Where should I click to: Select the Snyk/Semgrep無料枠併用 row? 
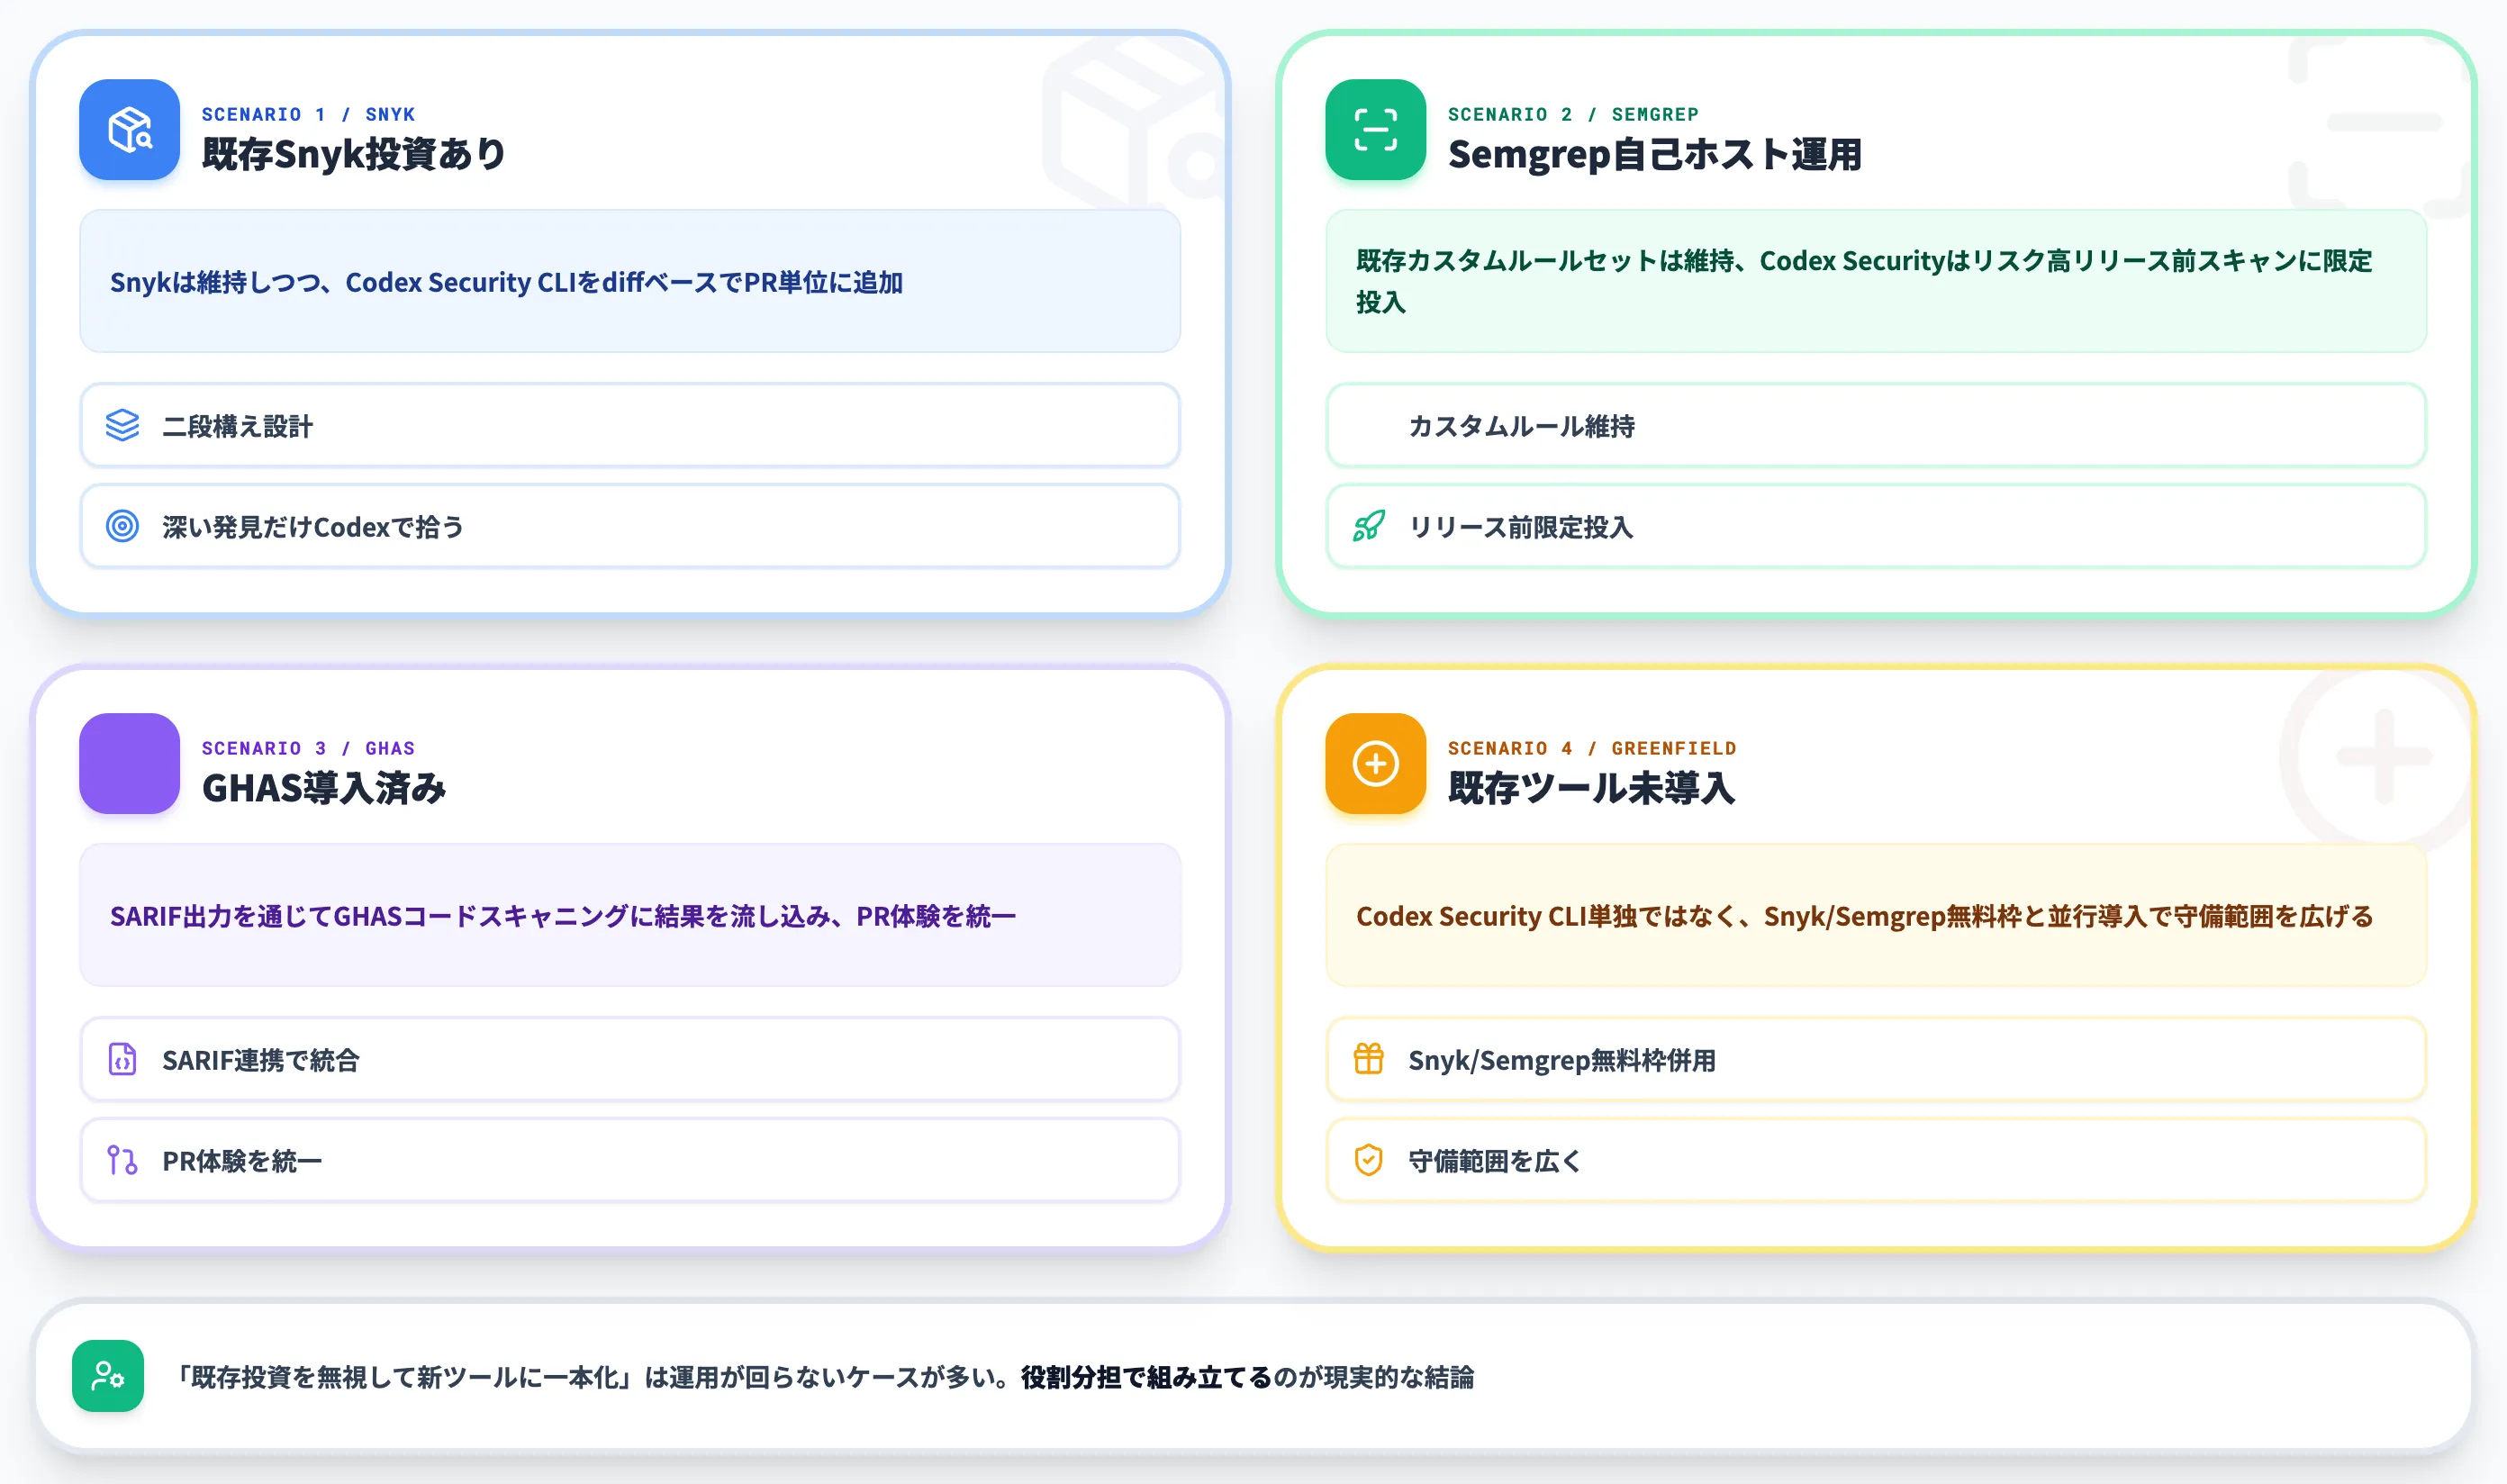[x=1876, y=1059]
